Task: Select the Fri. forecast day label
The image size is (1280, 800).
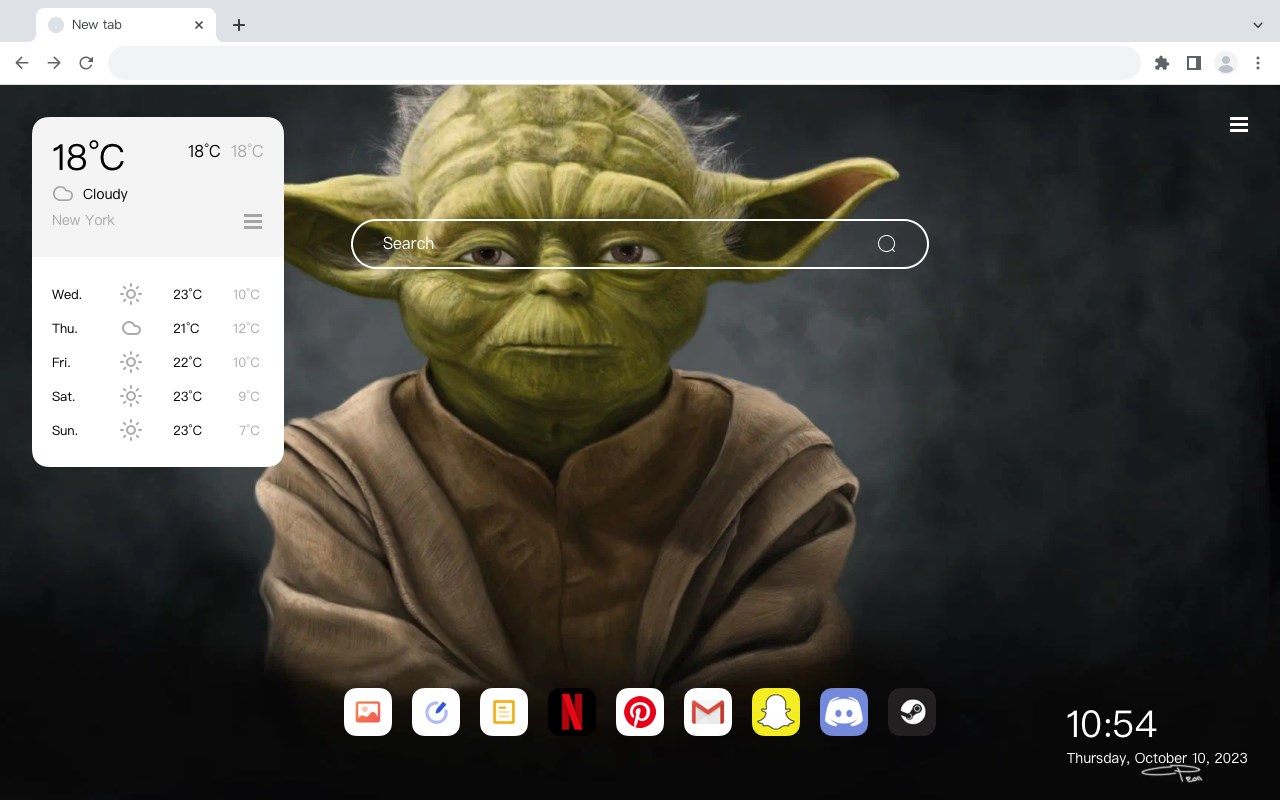Action: coord(61,362)
